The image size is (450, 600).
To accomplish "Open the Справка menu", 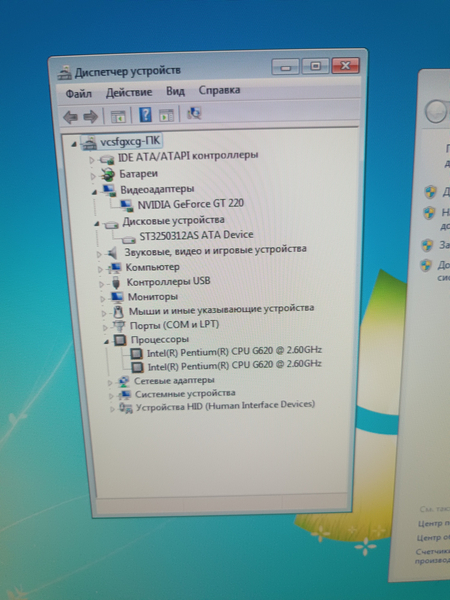I will point(219,90).
